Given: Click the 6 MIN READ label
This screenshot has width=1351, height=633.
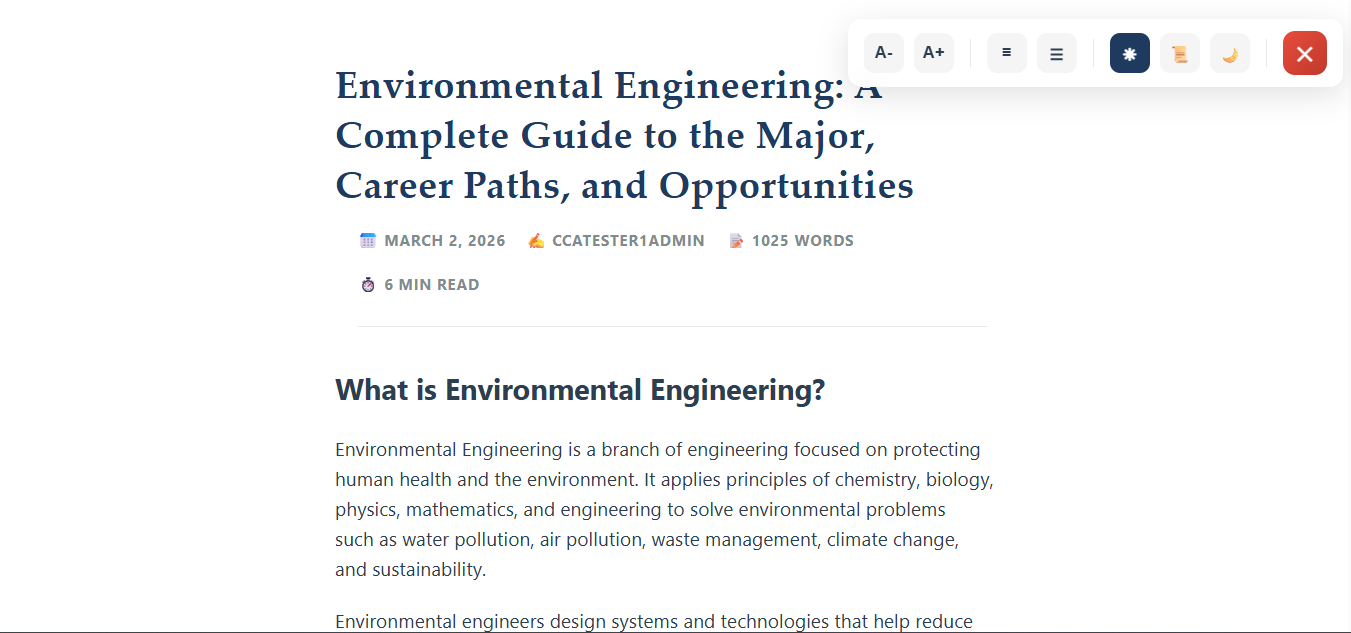Looking at the screenshot, I should [432, 285].
